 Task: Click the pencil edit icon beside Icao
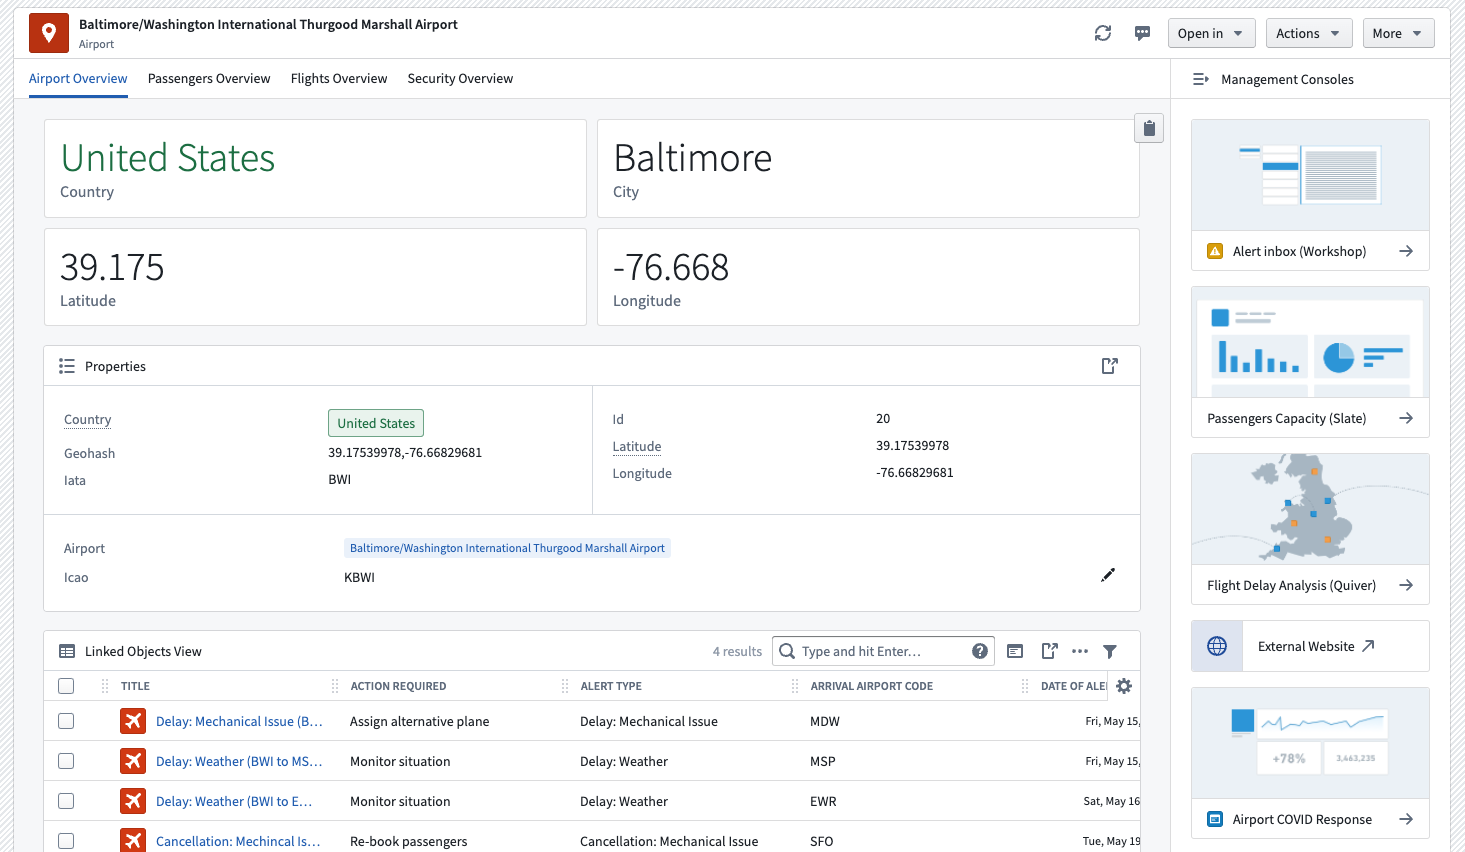coord(1108,575)
